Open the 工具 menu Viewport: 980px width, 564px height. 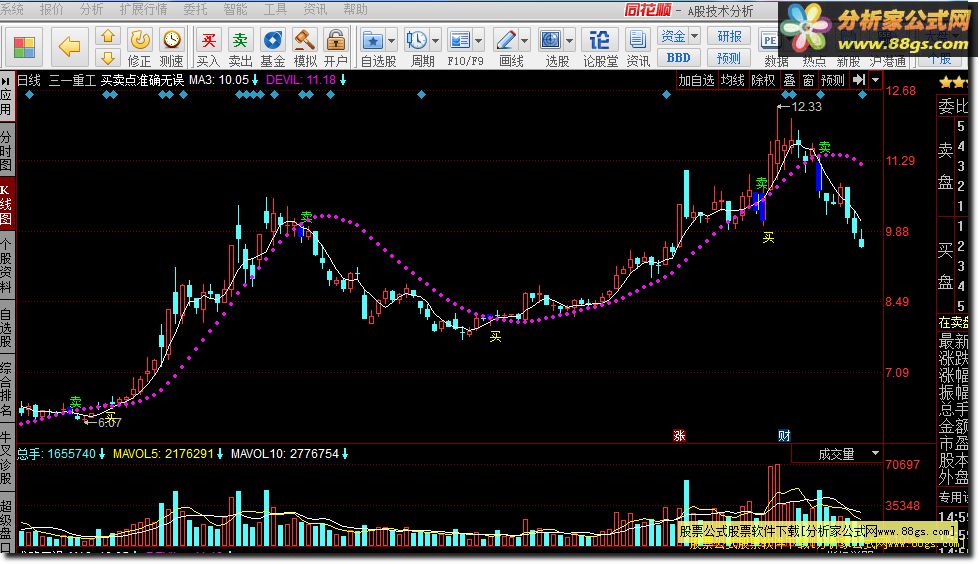[x=275, y=9]
